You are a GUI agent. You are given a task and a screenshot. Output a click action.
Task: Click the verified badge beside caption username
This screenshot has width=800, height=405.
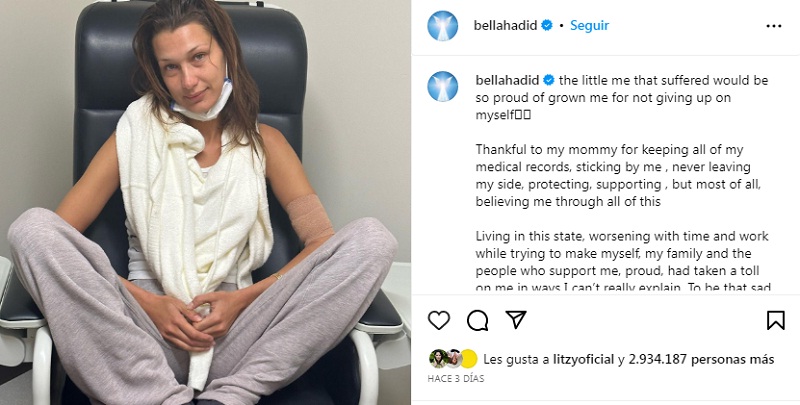click(x=549, y=80)
